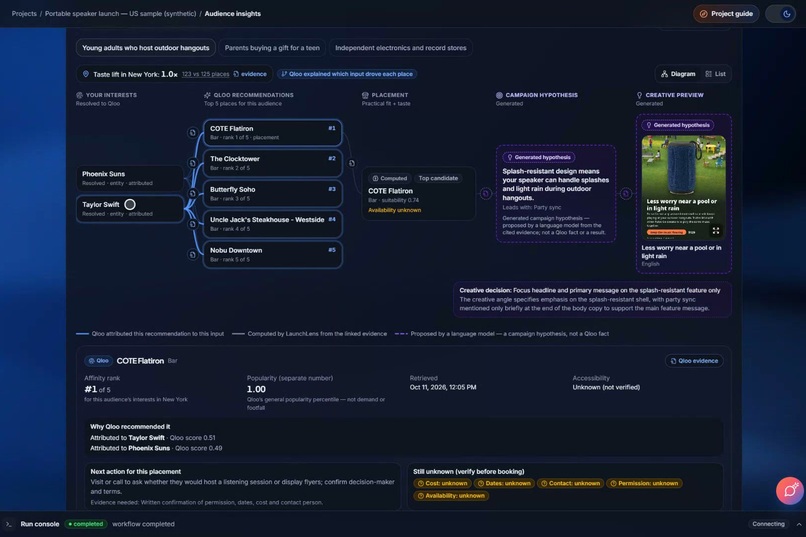Click the 123 vs 125 places link
The height and width of the screenshot is (537, 806).
[206, 74]
